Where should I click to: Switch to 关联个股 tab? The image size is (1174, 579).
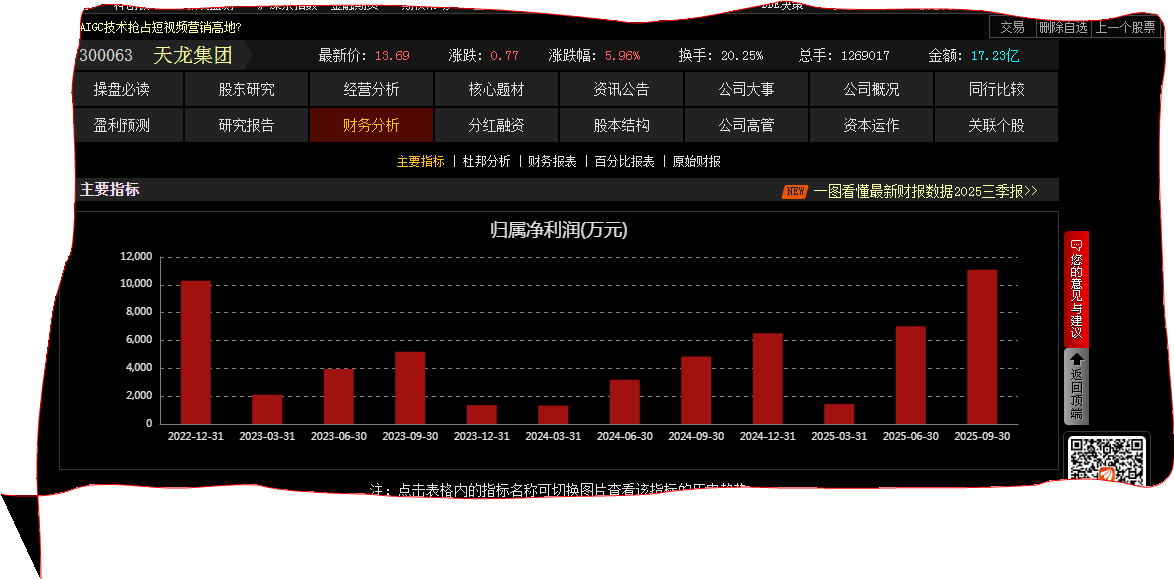(997, 125)
